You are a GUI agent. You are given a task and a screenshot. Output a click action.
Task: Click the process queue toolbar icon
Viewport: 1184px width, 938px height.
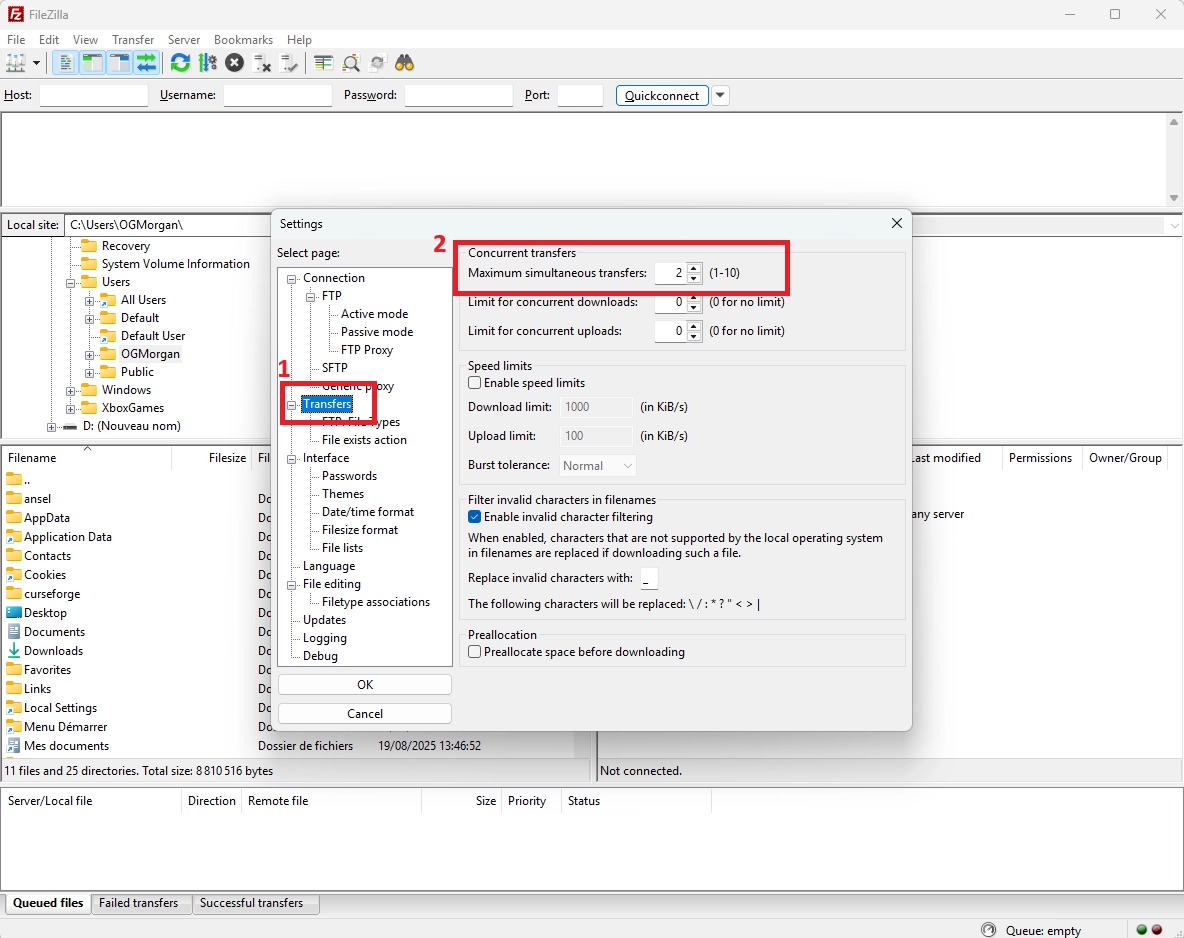pos(208,63)
